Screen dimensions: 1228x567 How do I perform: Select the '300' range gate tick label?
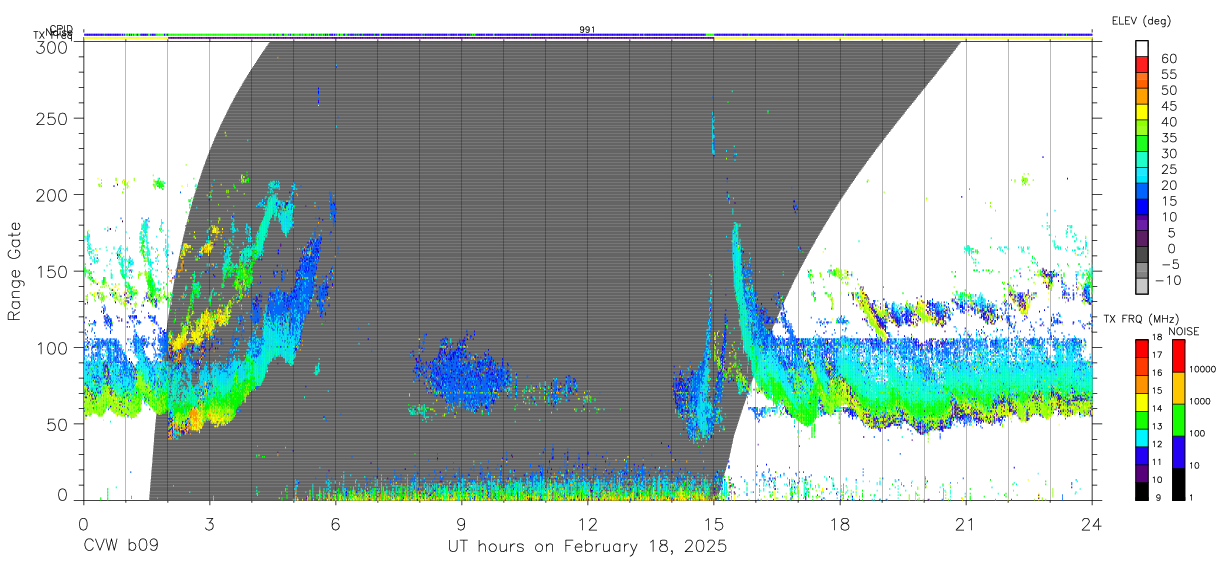53,46
